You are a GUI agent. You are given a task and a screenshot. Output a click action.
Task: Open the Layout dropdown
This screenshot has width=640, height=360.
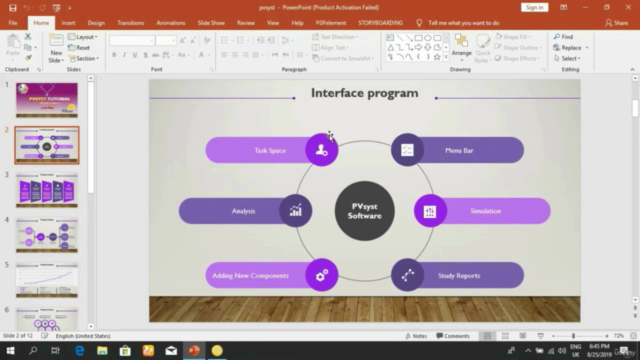82,37
